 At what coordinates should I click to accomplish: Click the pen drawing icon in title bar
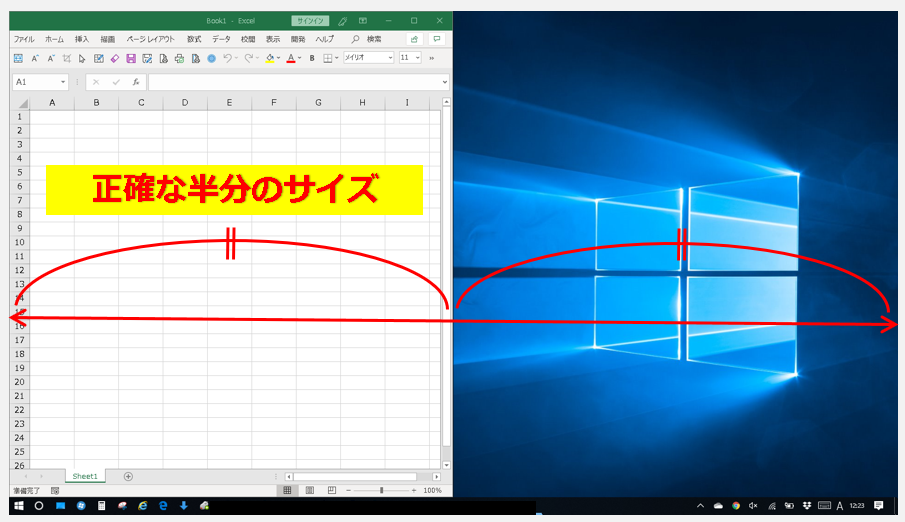[343, 21]
